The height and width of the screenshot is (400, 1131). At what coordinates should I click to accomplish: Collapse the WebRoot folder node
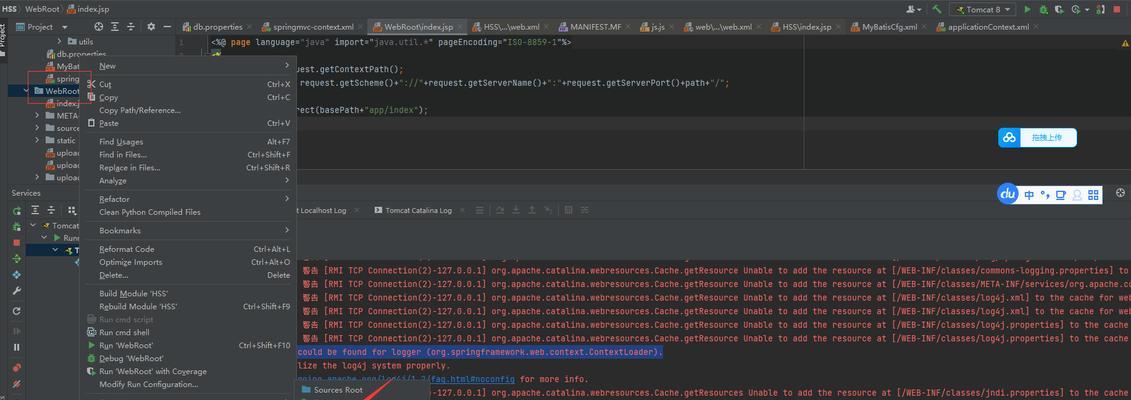(x=27, y=91)
